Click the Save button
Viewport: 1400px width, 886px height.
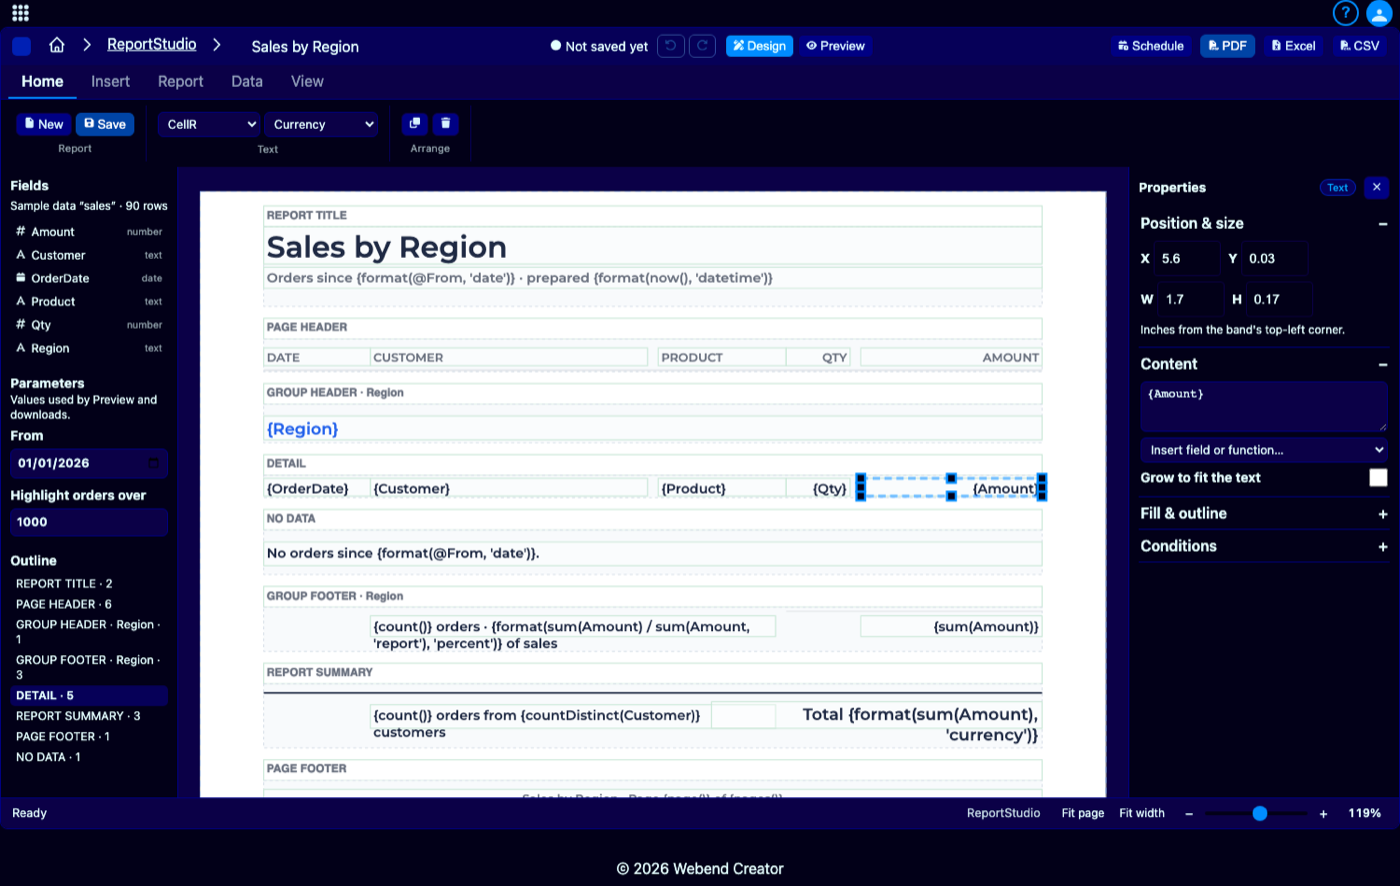[105, 124]
